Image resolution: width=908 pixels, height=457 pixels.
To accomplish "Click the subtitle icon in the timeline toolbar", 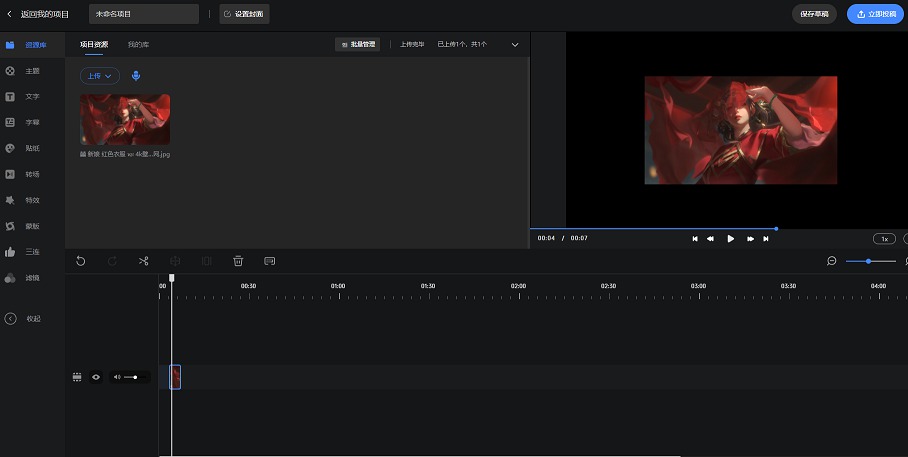I will click(269, 261).
